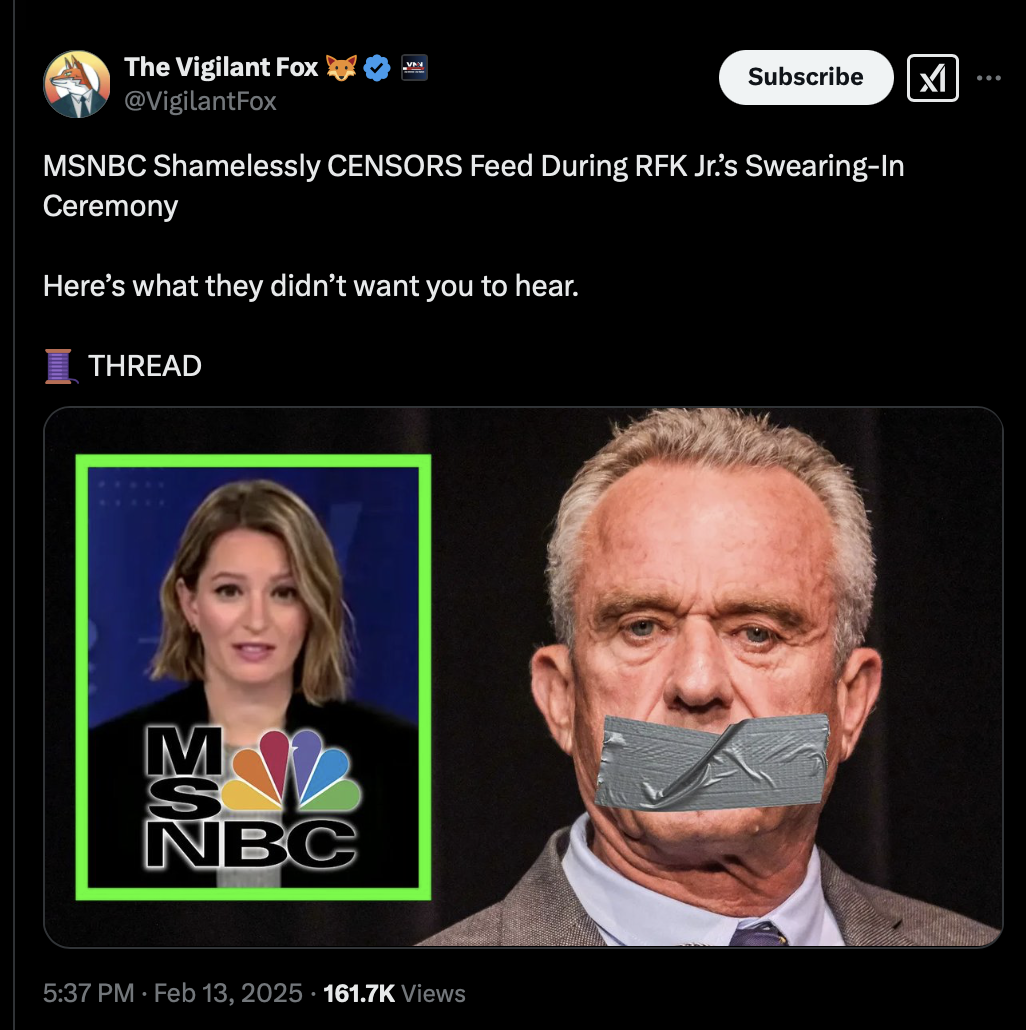Click the VNN affiliate badge icon
The height and width of the screenshot is (1030, 1026).
coord(414,68)
